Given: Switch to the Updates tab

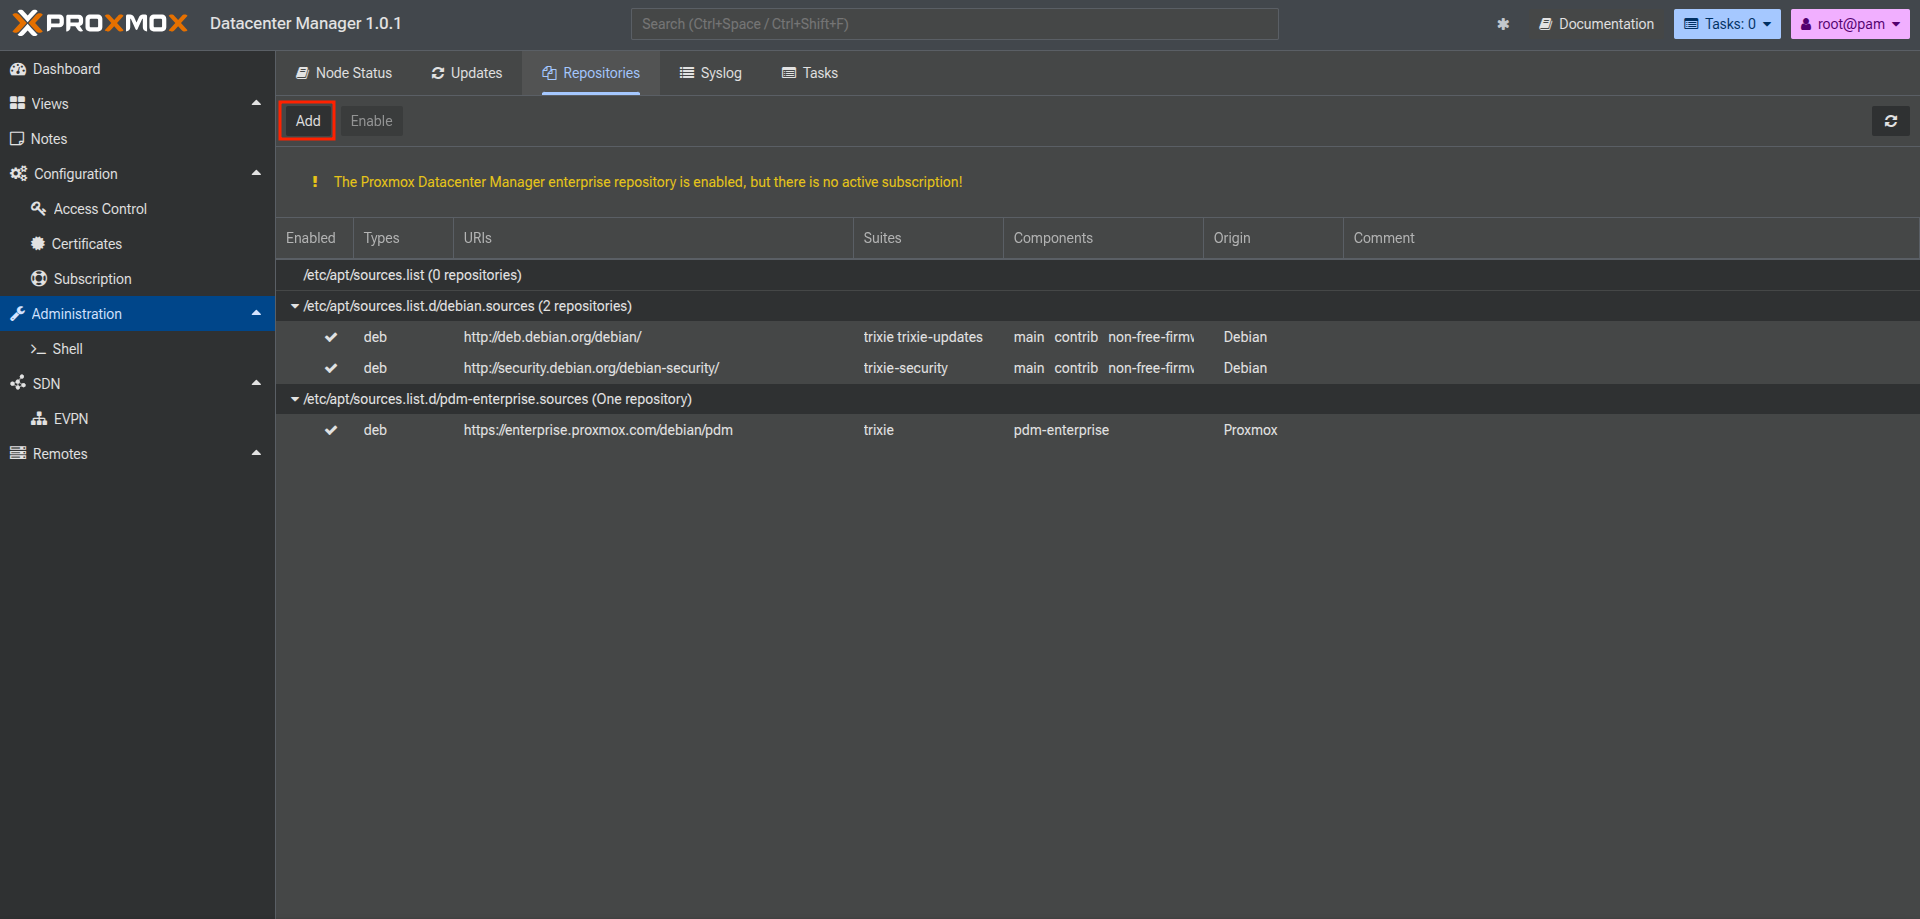Looking at the screenshot, I should pyautogui.click(x=467, y=73).
